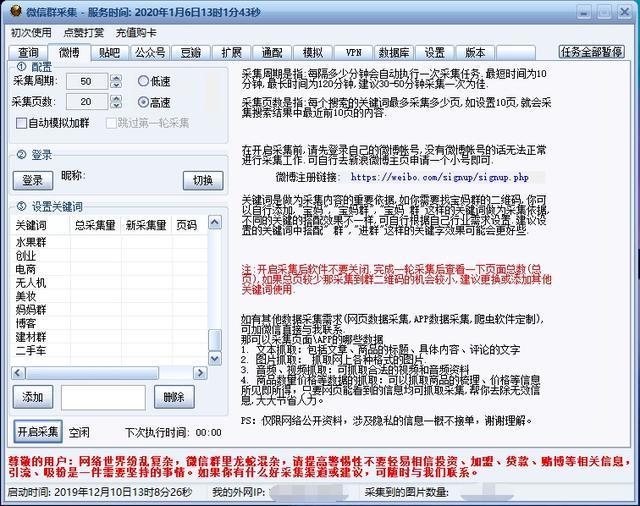
Task: Switch to the 公众号 tab
Action: pos(150,53)
